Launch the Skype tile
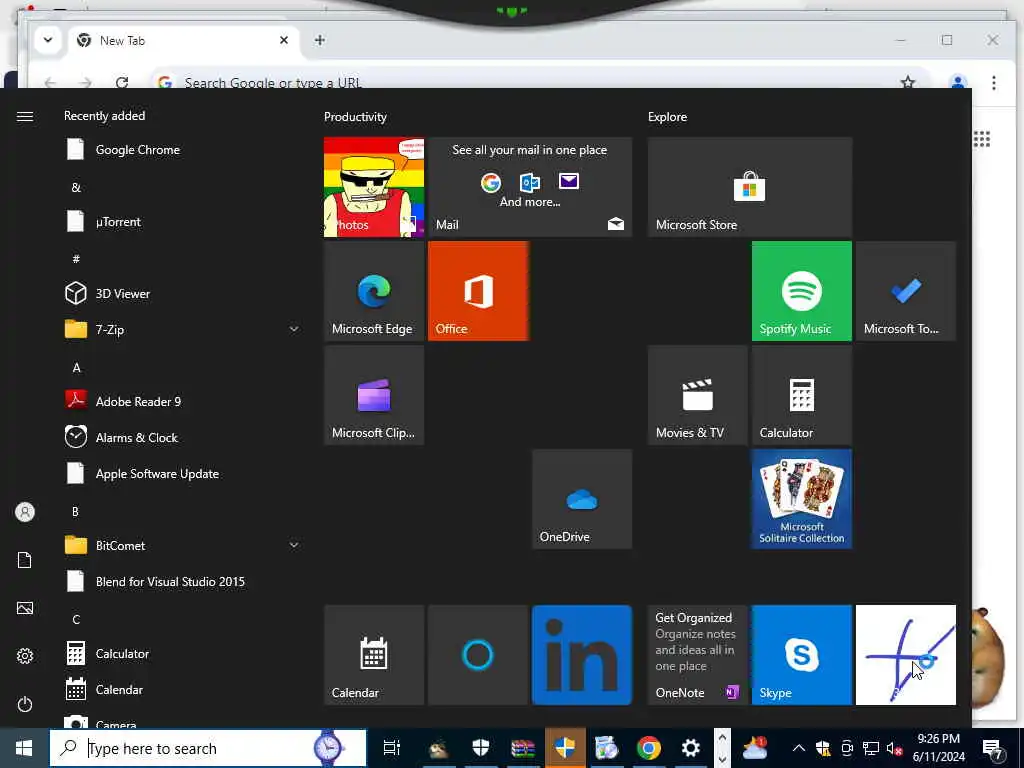 802,655
